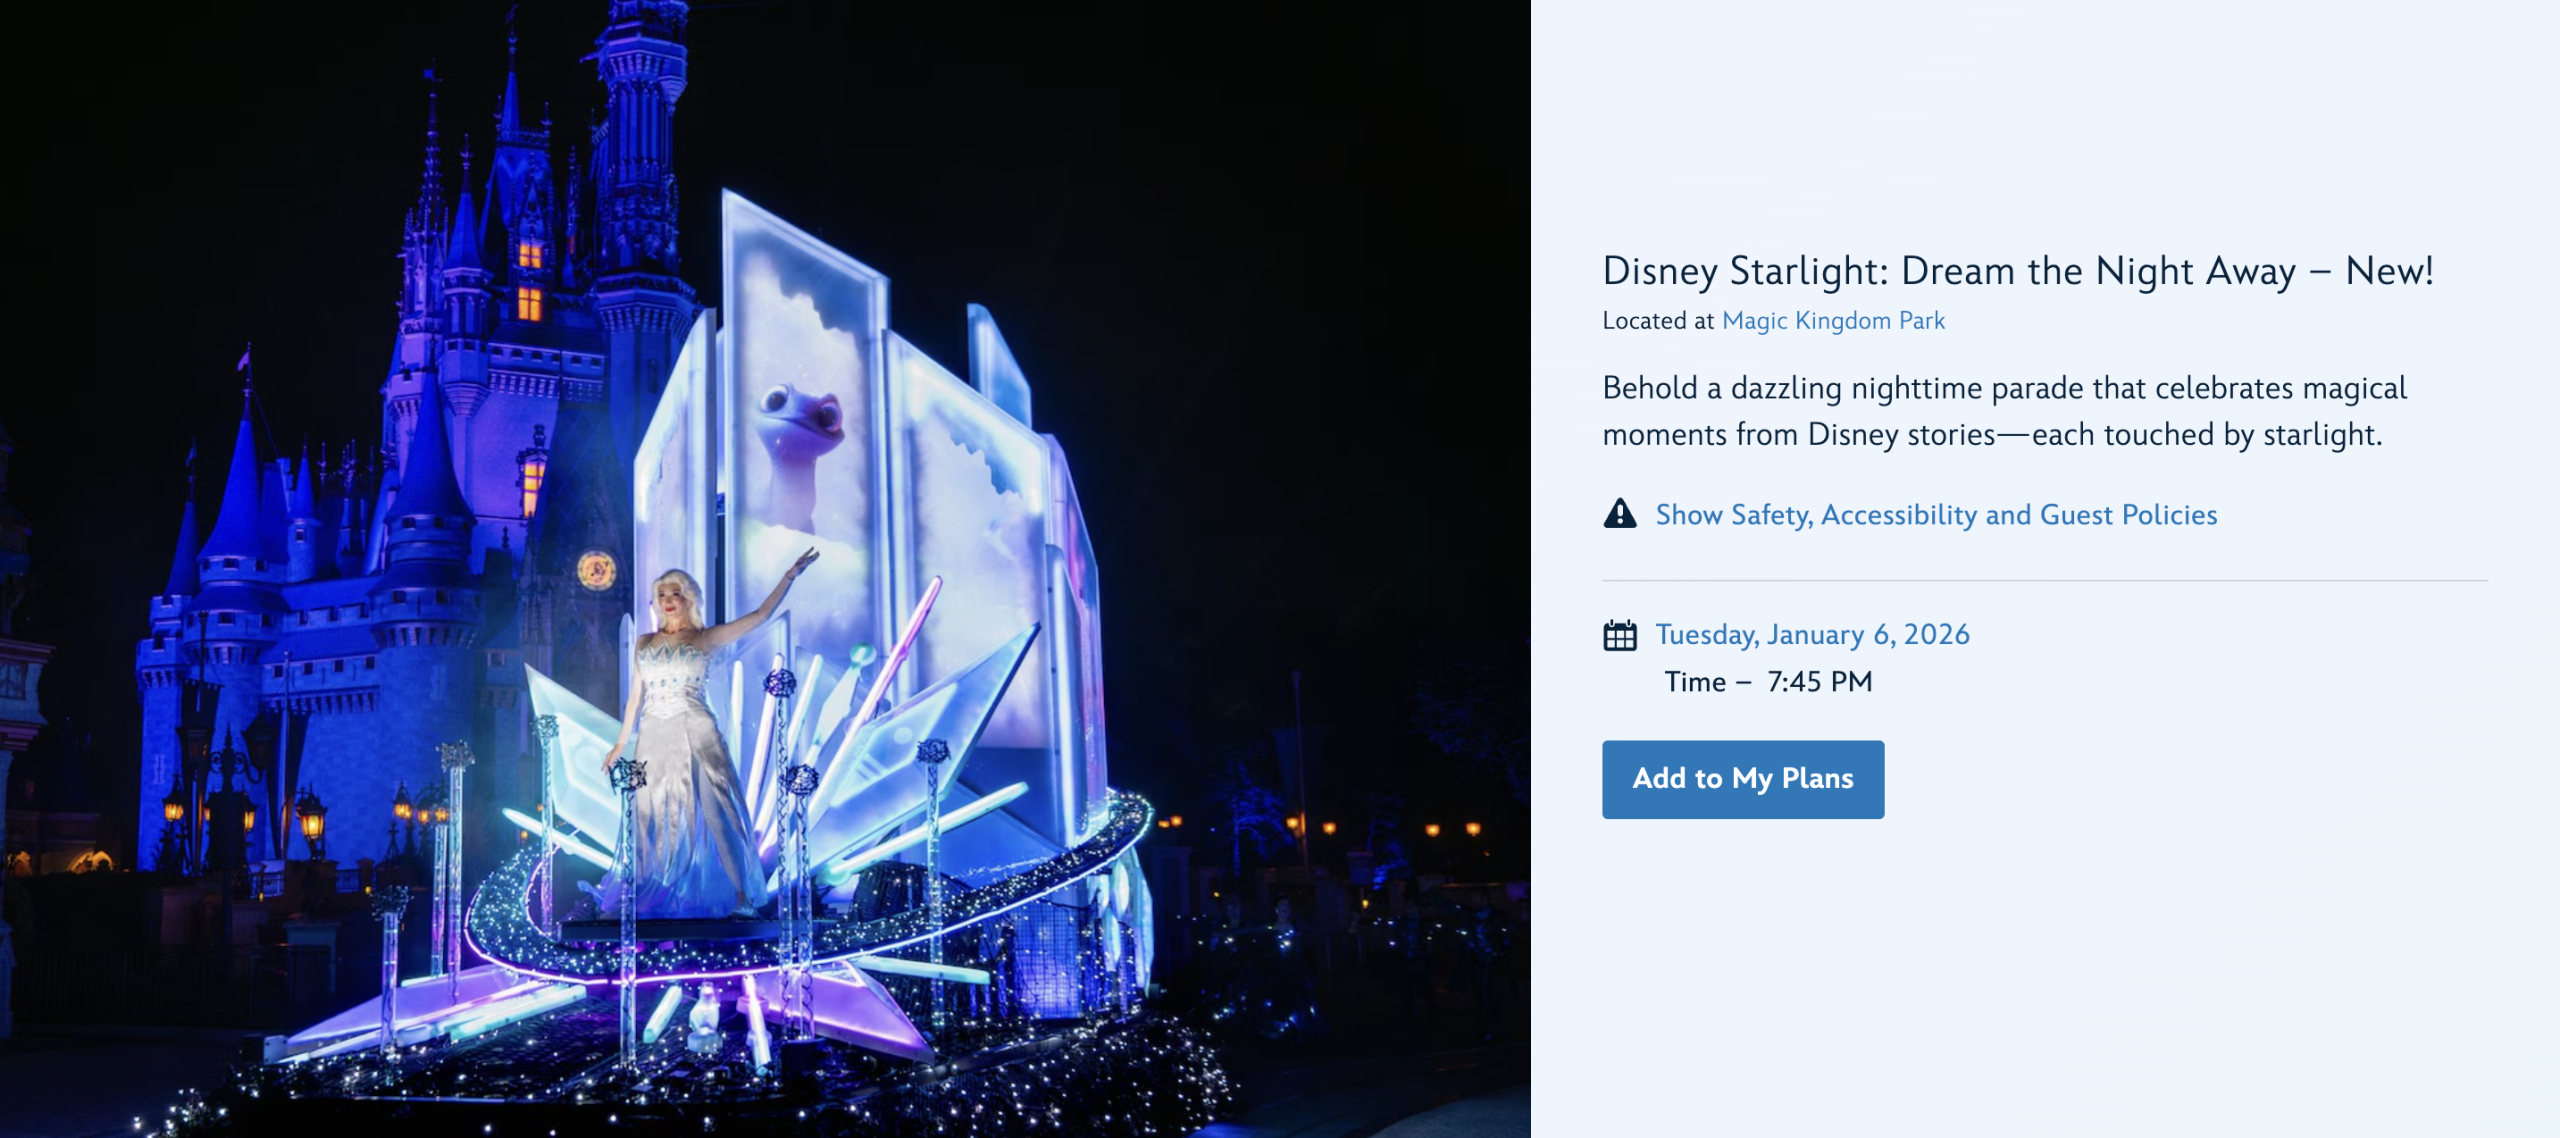The image size is (2560, 1138).
Task: Click the parade description paragraph
Action: pyautogui.click(x=2003, y=411)
